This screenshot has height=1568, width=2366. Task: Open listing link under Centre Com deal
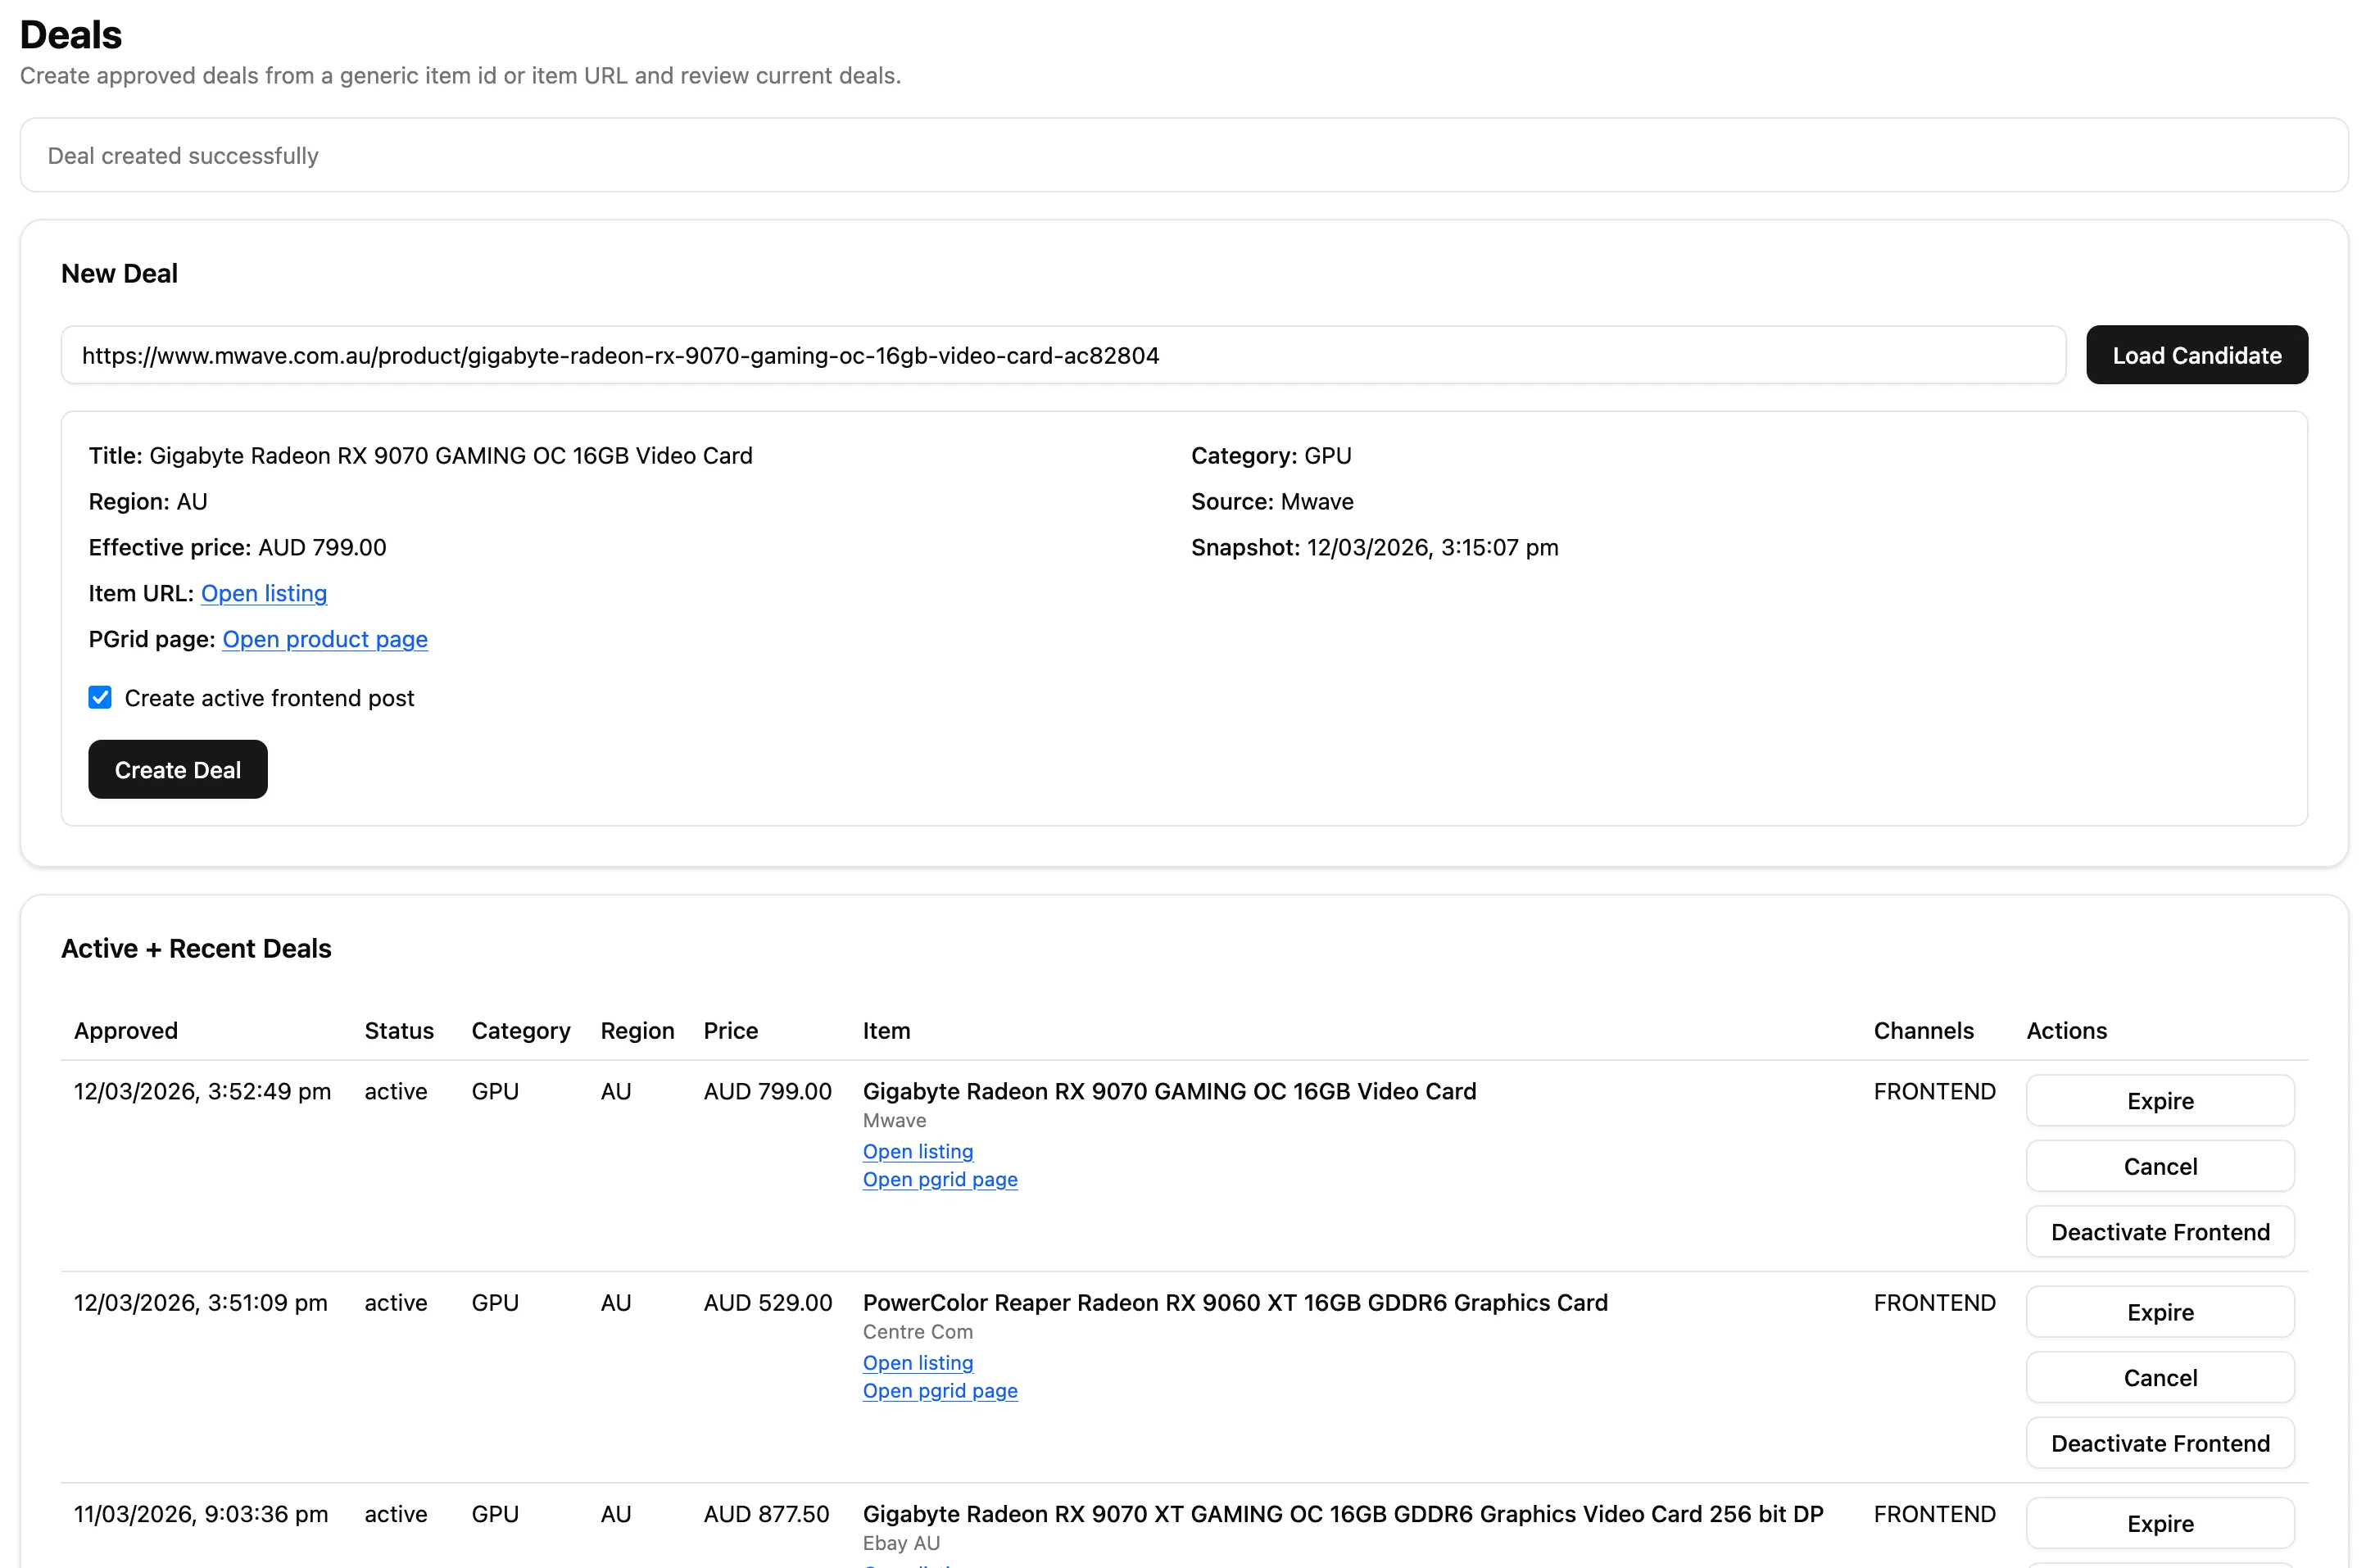pos(917,1363)
